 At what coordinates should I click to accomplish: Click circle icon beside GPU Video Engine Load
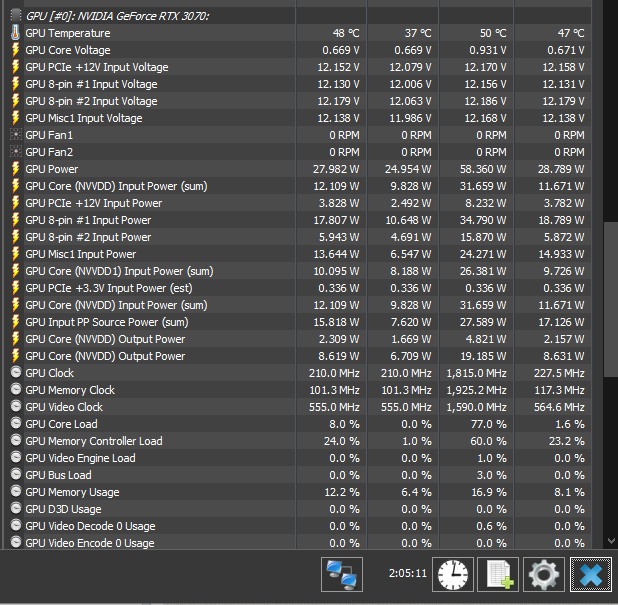click(x=16, y=457)
